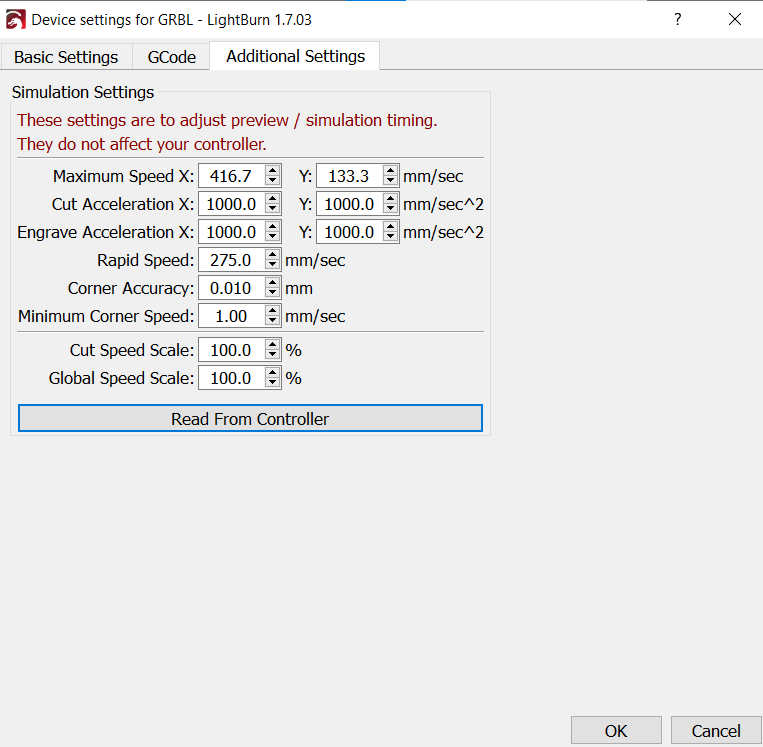This screenshot has height=747, width=763.
Task: Increase Minimum Corner Speed with up arrow
Action: coord(272,311)
